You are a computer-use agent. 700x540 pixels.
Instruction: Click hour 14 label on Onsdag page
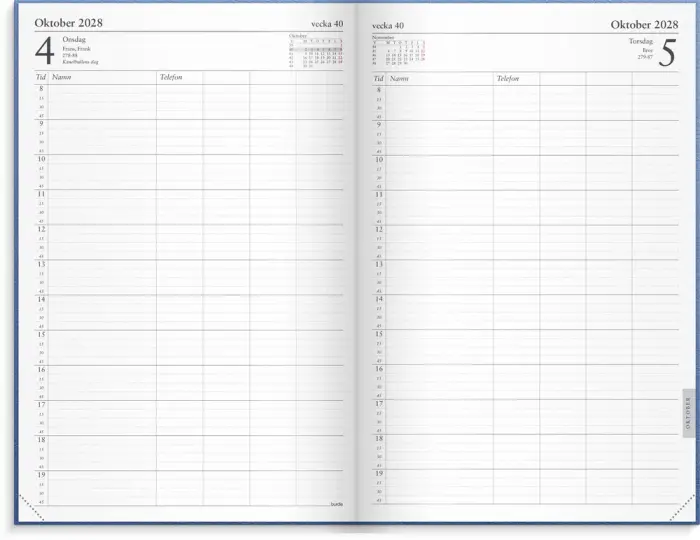tap(41, 299)
